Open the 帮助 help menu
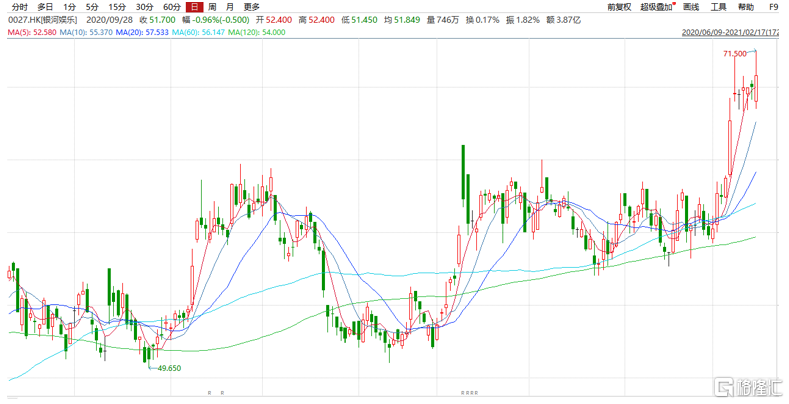The height and width of the screenshot is (404, 789). 746,7
